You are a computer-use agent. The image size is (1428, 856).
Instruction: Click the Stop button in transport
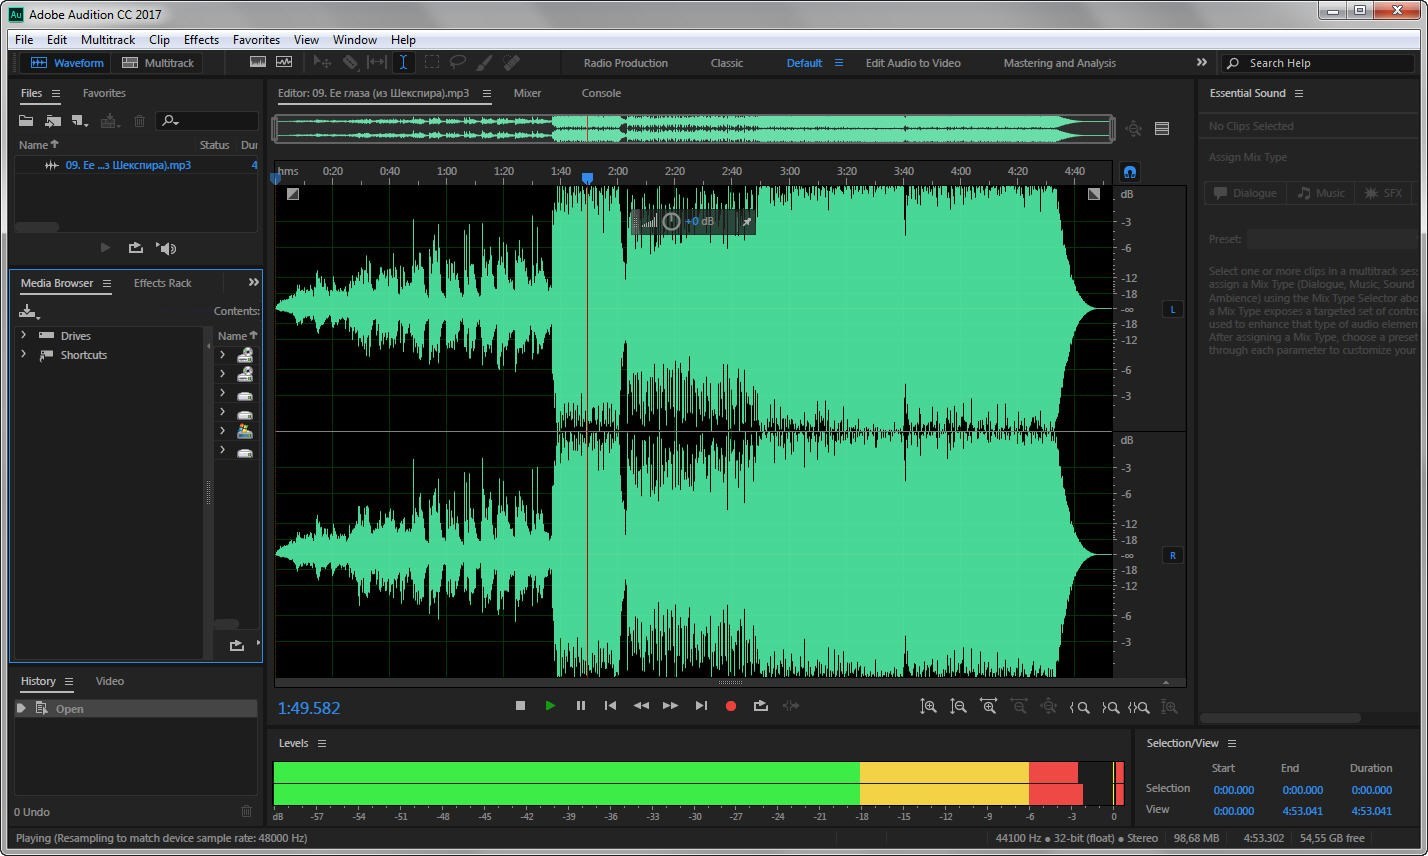pyautogui.click(x=520, y=706)
